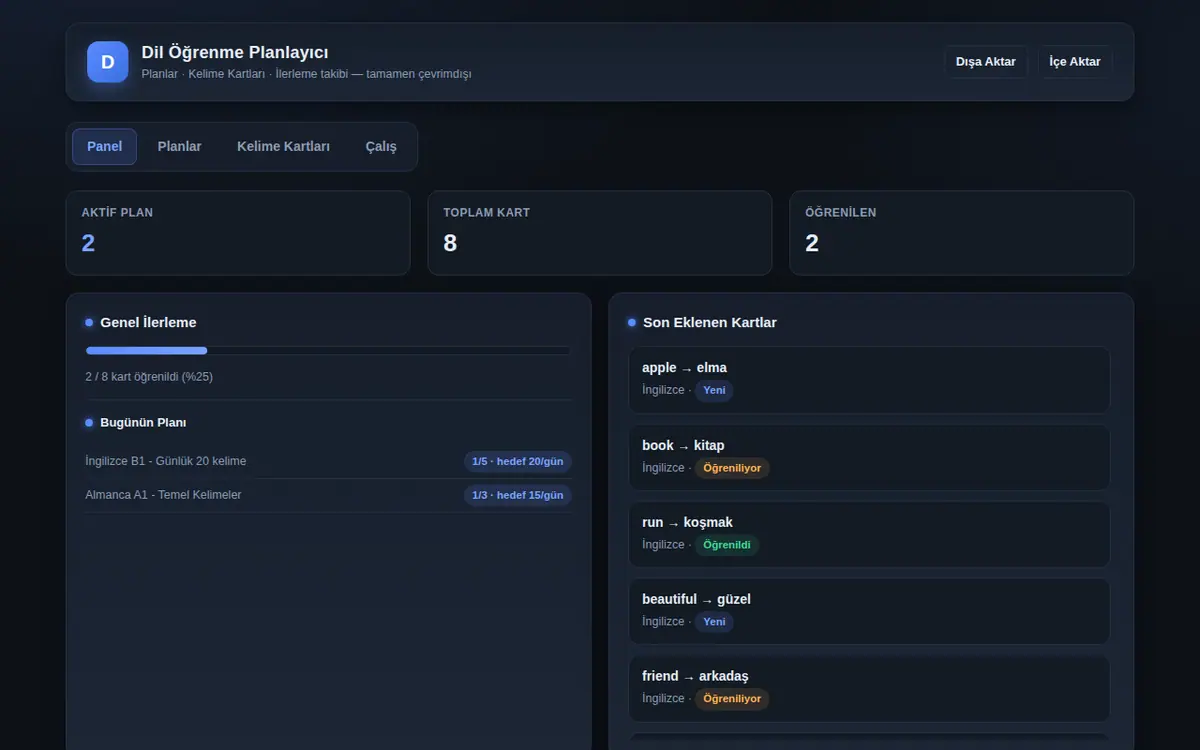Click the Yeni badge on the apple card

point(714,391)
